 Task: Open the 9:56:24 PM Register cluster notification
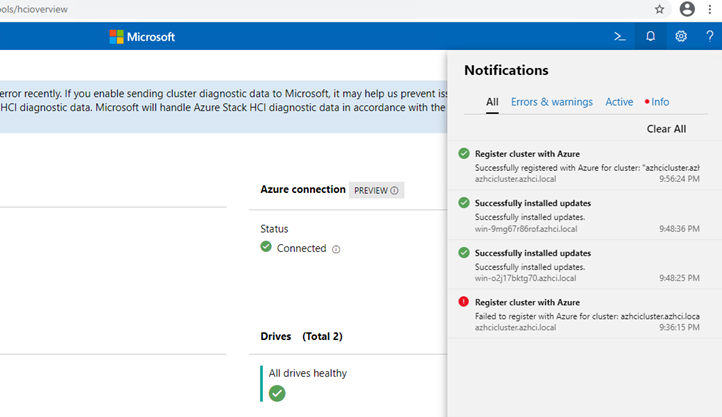point(584,166)
